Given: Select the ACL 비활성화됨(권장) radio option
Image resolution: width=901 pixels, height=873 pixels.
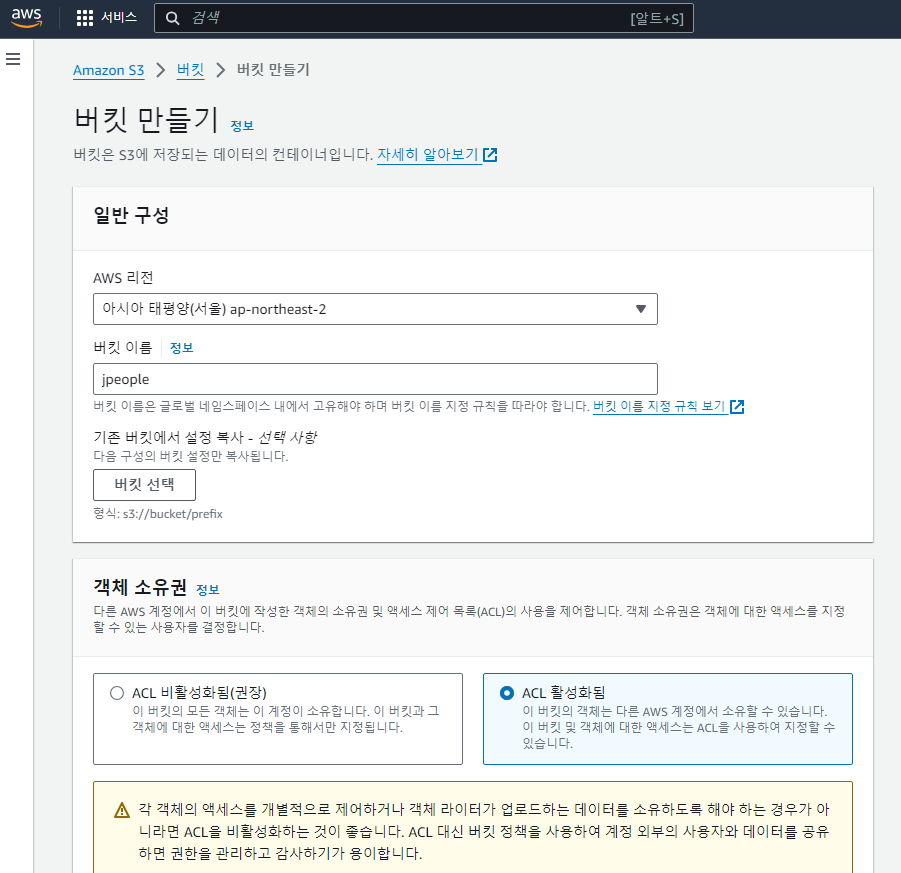Looking at the screenshot, I should (x=117, y=693).
